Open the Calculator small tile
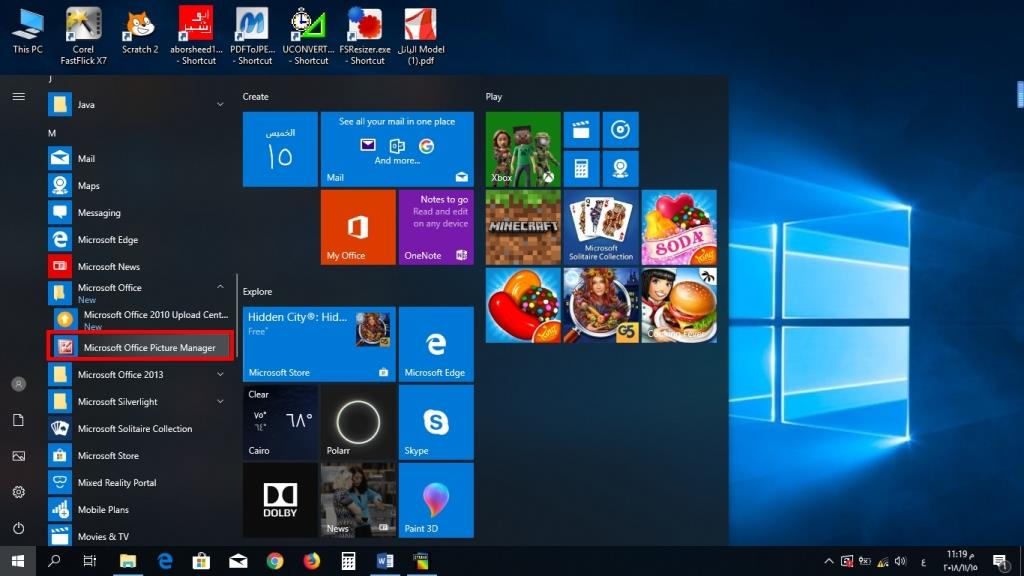The width and height of the screenshot is (1024, 576). [x=581, y=169]
